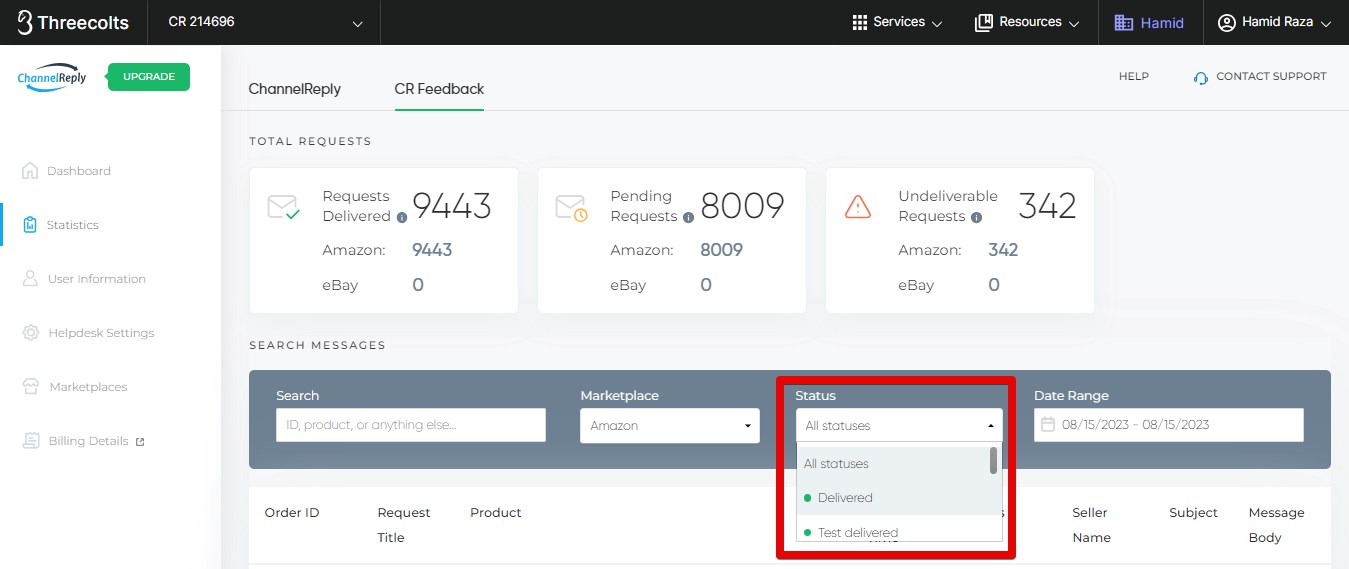Image resolution: width=1349 pixels, height=569 pixels.
Task: Collapse the Status All statuses dropdown
Action: click(x=898, y=426)
